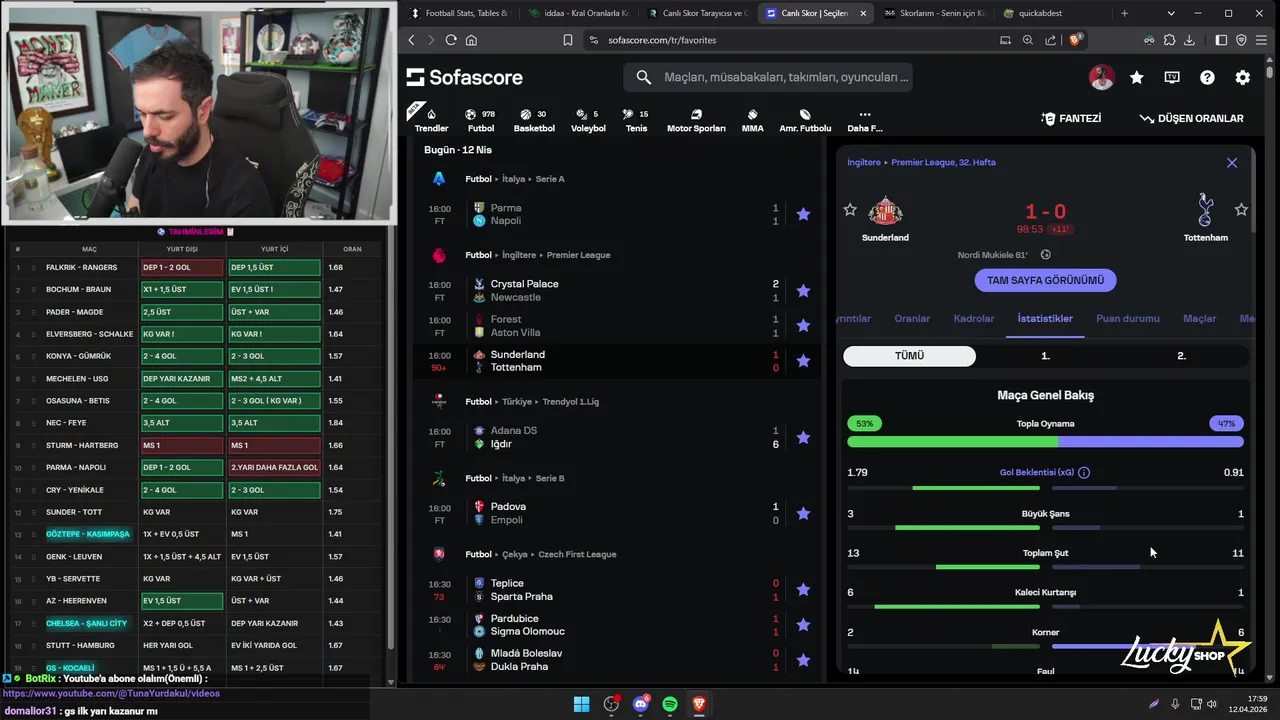This screenshot has width=1280, height=720.
Task: Open the Amr. Futbolu category
Action: pyautogui.click(x=805, y=119)
